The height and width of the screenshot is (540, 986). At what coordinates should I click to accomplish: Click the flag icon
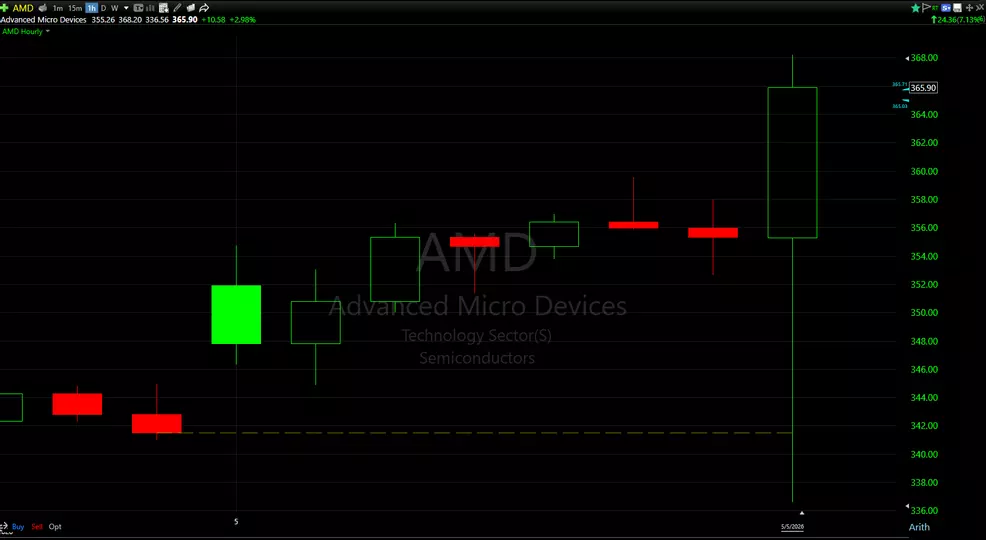pyautogui.click(x=926, y=8)
